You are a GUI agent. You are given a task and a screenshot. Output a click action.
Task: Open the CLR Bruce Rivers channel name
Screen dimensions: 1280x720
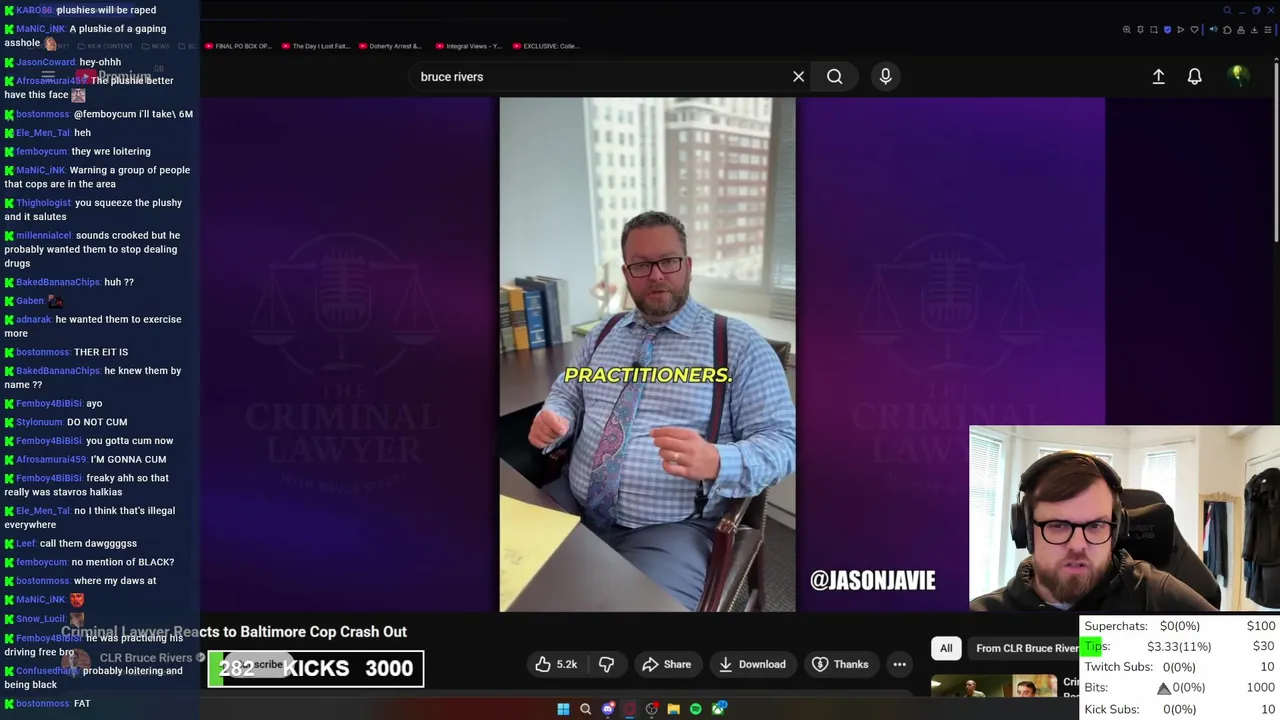(x=146, y=658)
